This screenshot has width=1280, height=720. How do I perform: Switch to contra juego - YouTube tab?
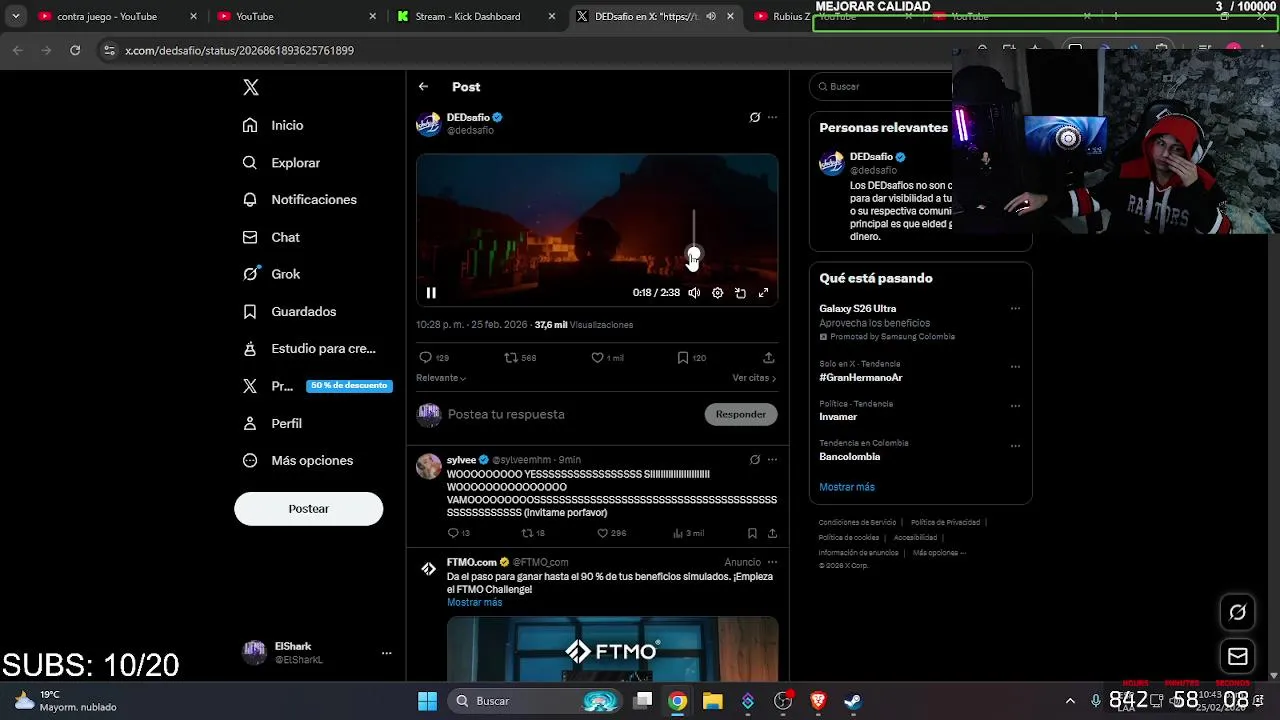tap(117, 16)
